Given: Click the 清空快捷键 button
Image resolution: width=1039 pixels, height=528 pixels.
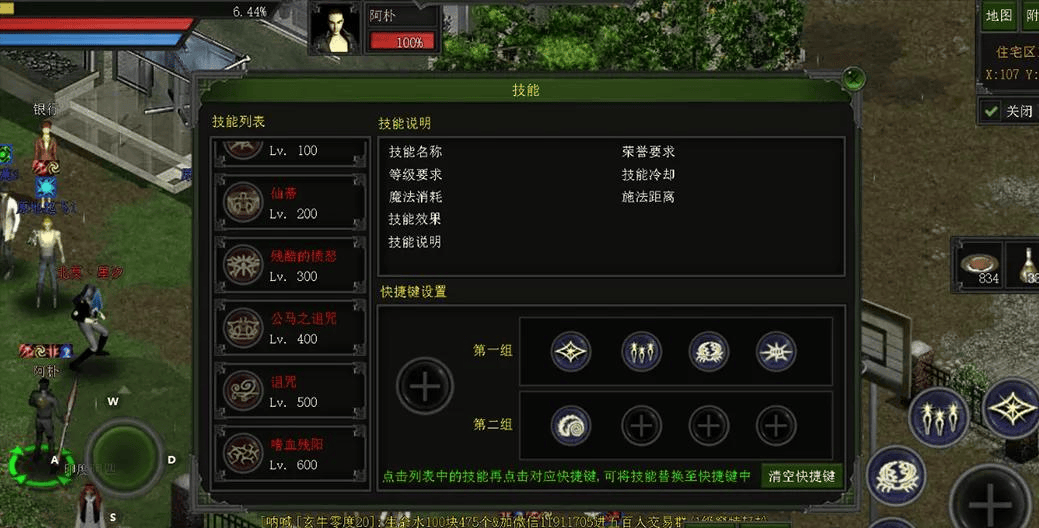Looking at the screenshot, I should pos(801,476).
